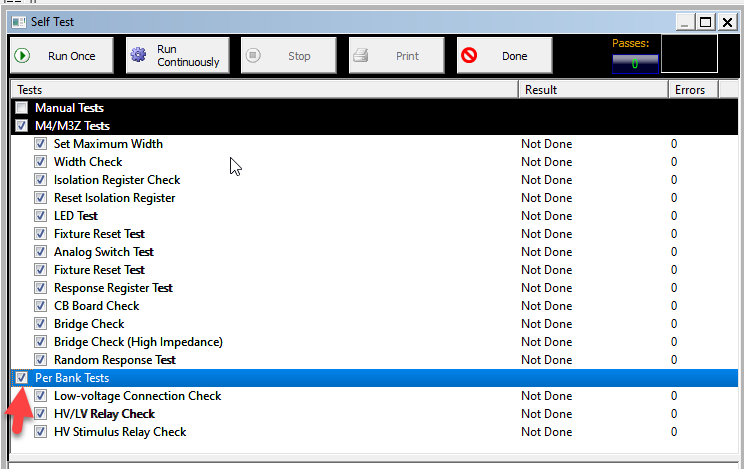Image resolution: width=744 pixels, height=469 pixels.
Task: Click the Self Test window title icon
Action: tap(18, 21)
